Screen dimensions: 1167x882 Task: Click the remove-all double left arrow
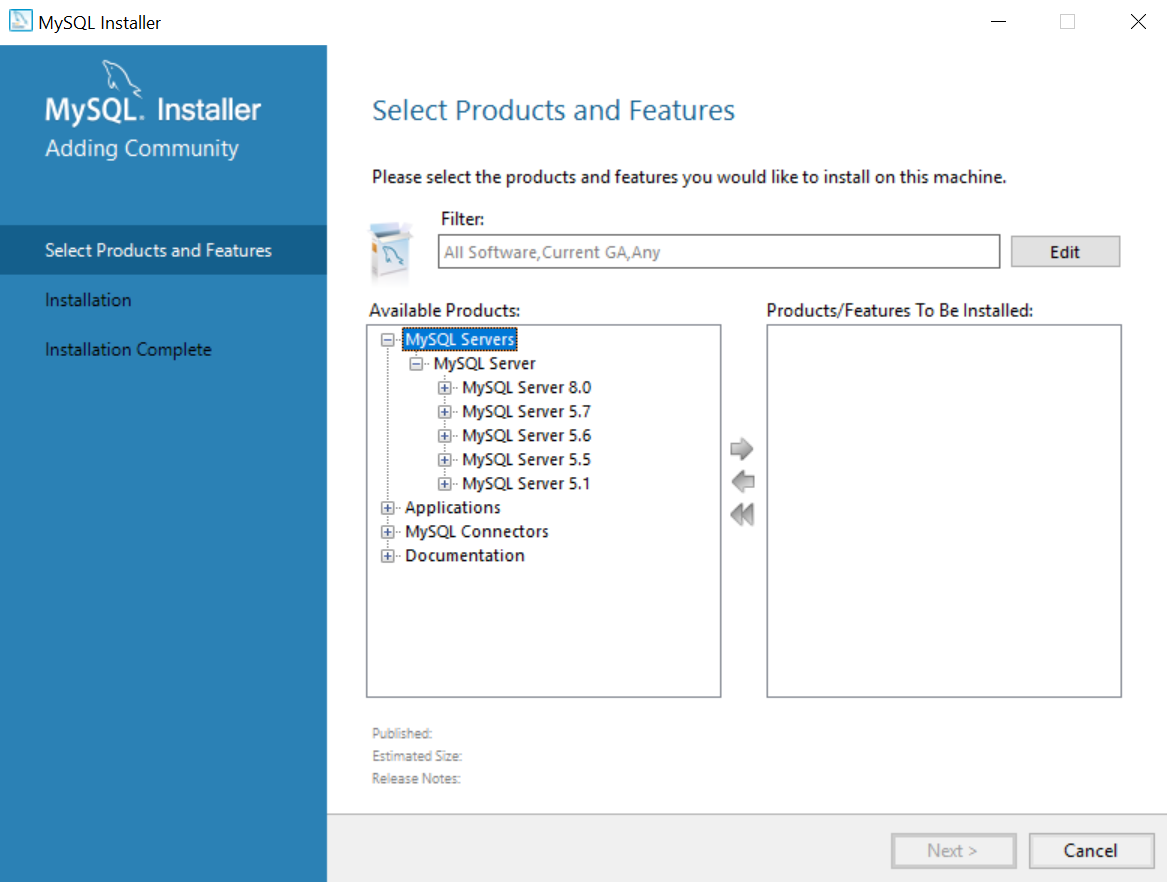(x=742, y=514)
